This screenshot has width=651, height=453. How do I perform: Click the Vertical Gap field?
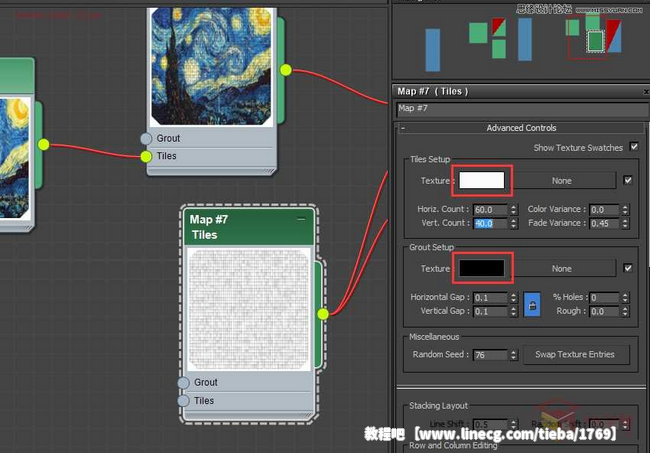(x=490, y=311)
